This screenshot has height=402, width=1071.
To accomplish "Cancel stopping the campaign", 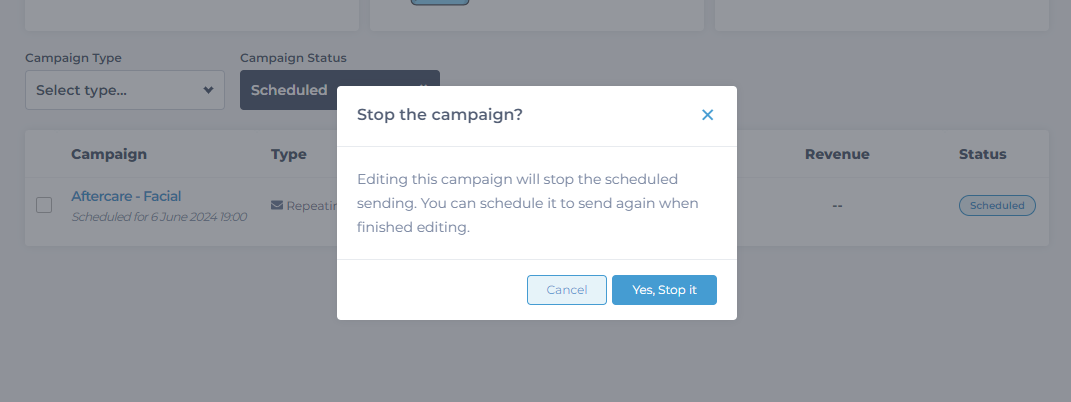I will coord(567,290).
